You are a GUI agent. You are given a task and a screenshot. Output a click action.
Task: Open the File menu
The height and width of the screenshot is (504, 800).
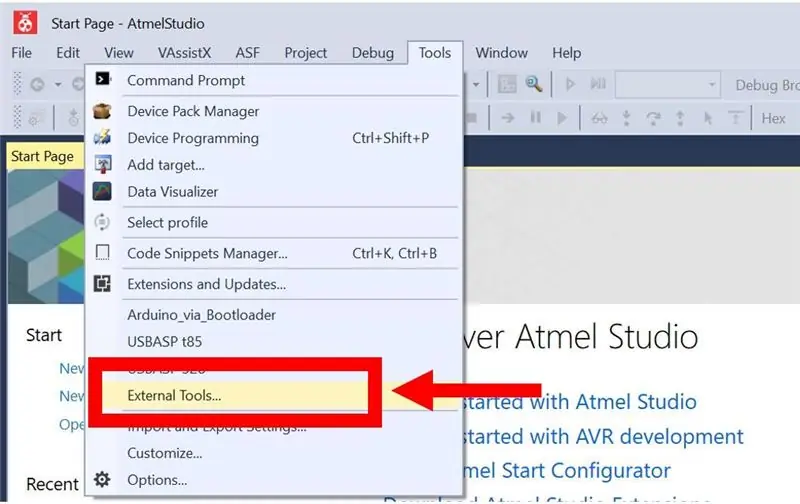point(21,53)
